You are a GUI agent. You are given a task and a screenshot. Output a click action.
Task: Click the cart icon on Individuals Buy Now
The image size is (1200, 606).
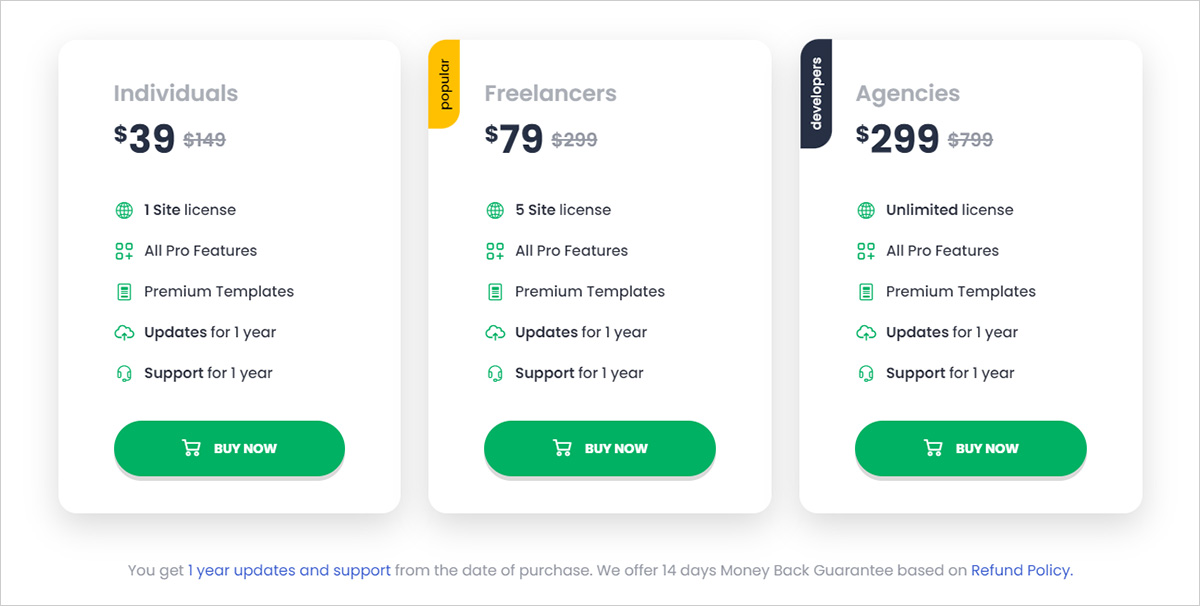click(x=191, y=448)
